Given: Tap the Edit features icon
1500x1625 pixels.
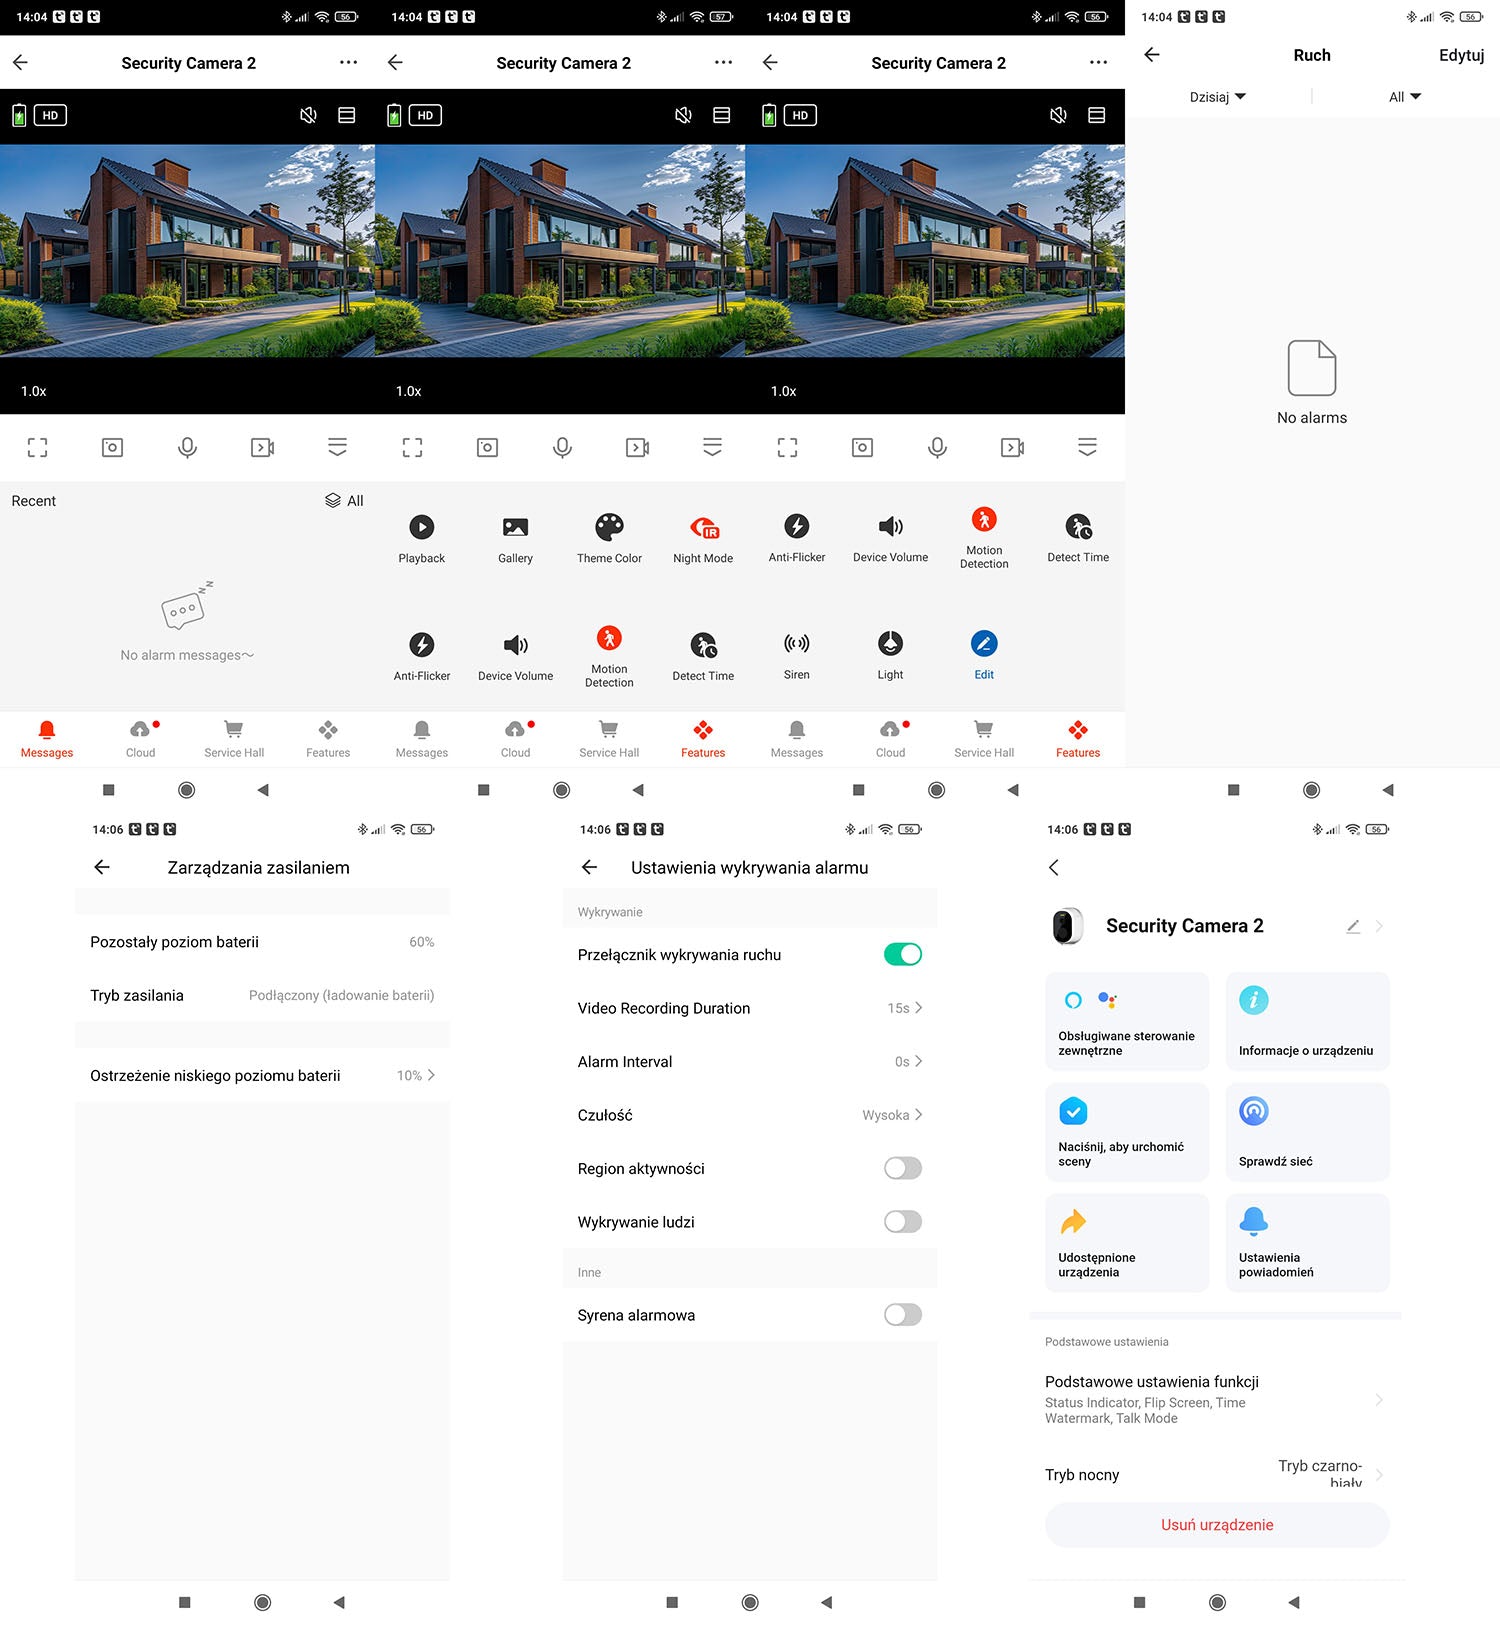Looking at the screenshot, I should (x=984, y=644).
